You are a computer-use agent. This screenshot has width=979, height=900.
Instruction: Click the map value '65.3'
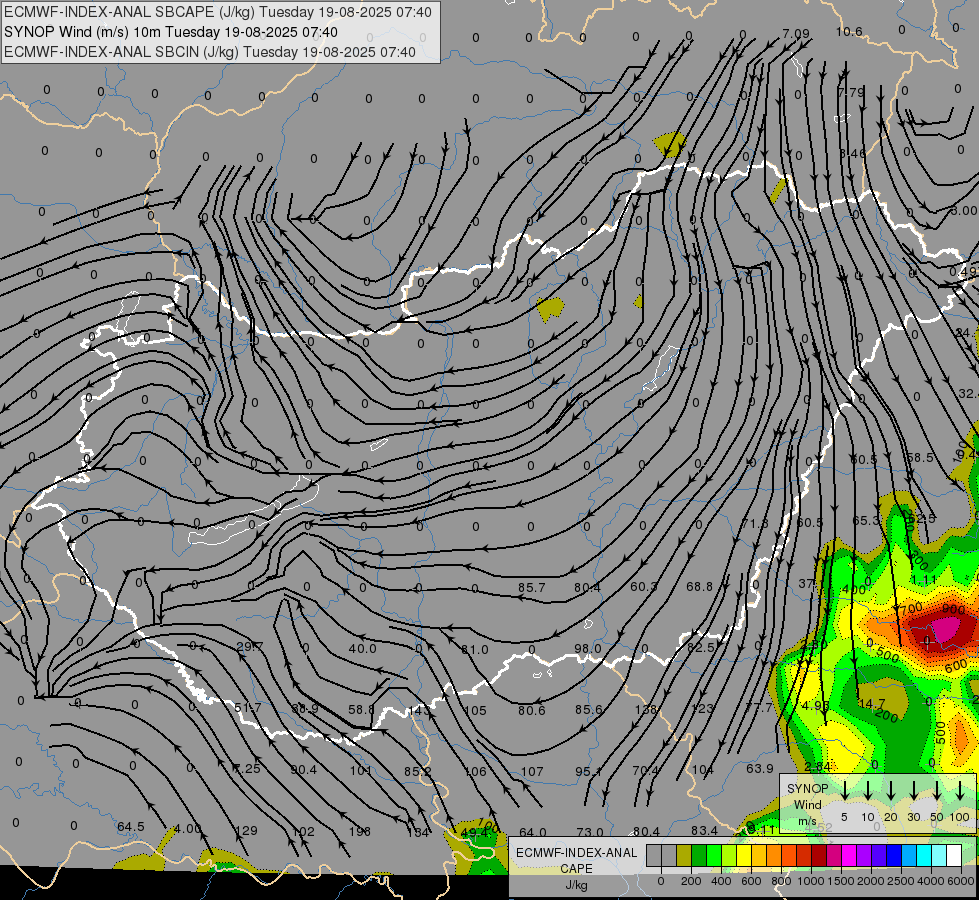(x=866, y=520)
